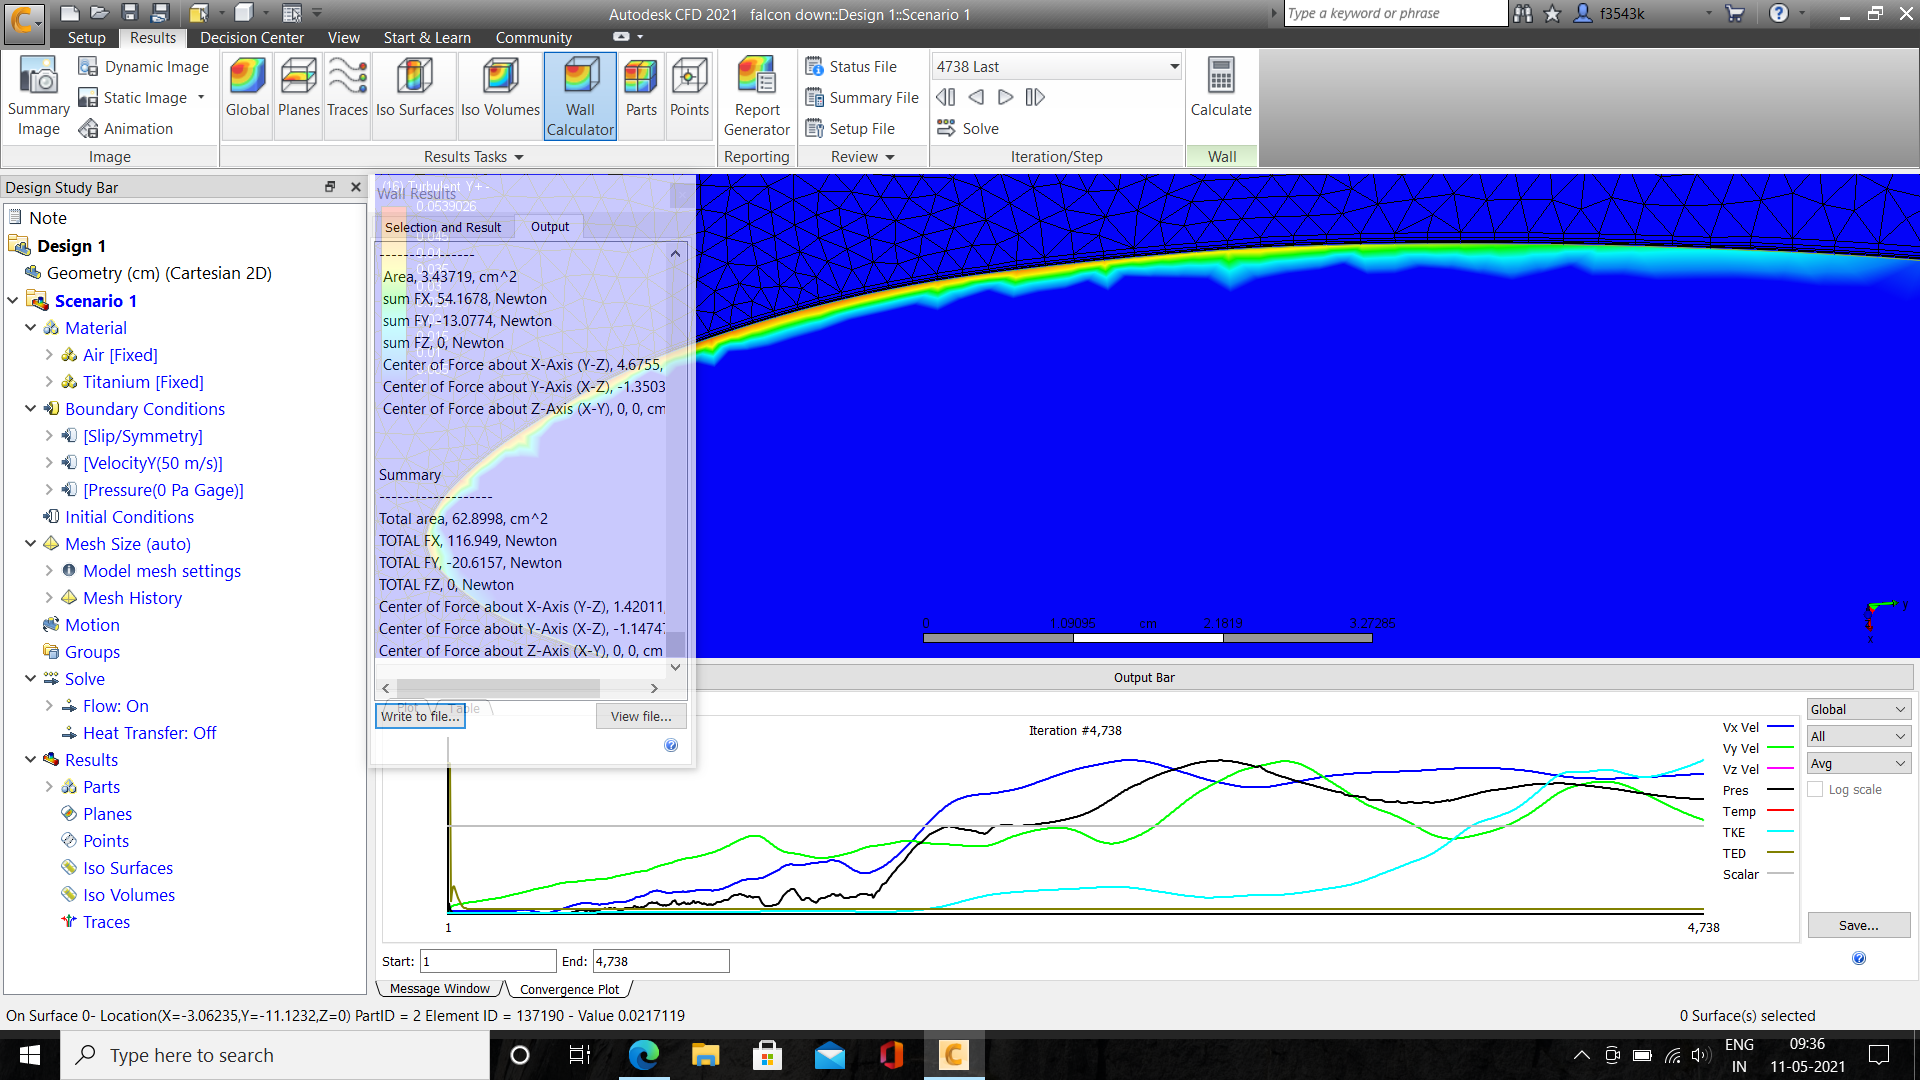Open the Wall Calculator tool
Image resolution: width=1920 pixels, height=1080 pixels.
pyautogui.click(x=580, y=95)
